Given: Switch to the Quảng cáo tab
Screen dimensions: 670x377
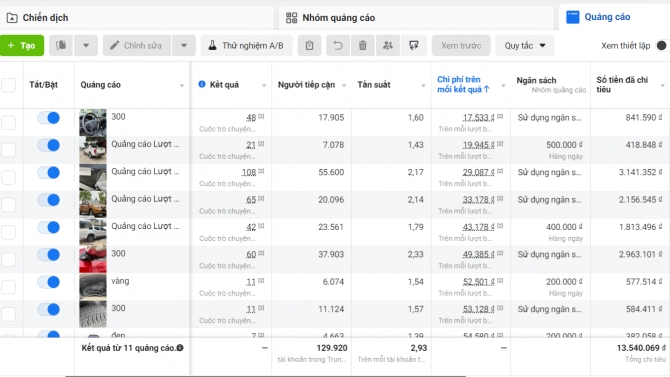Looking at the screenshot, I should tap(614, 17).
